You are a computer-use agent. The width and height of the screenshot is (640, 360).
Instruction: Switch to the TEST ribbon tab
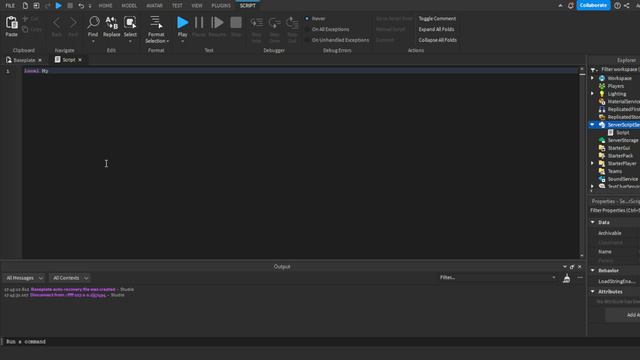(x=177, y=6)
